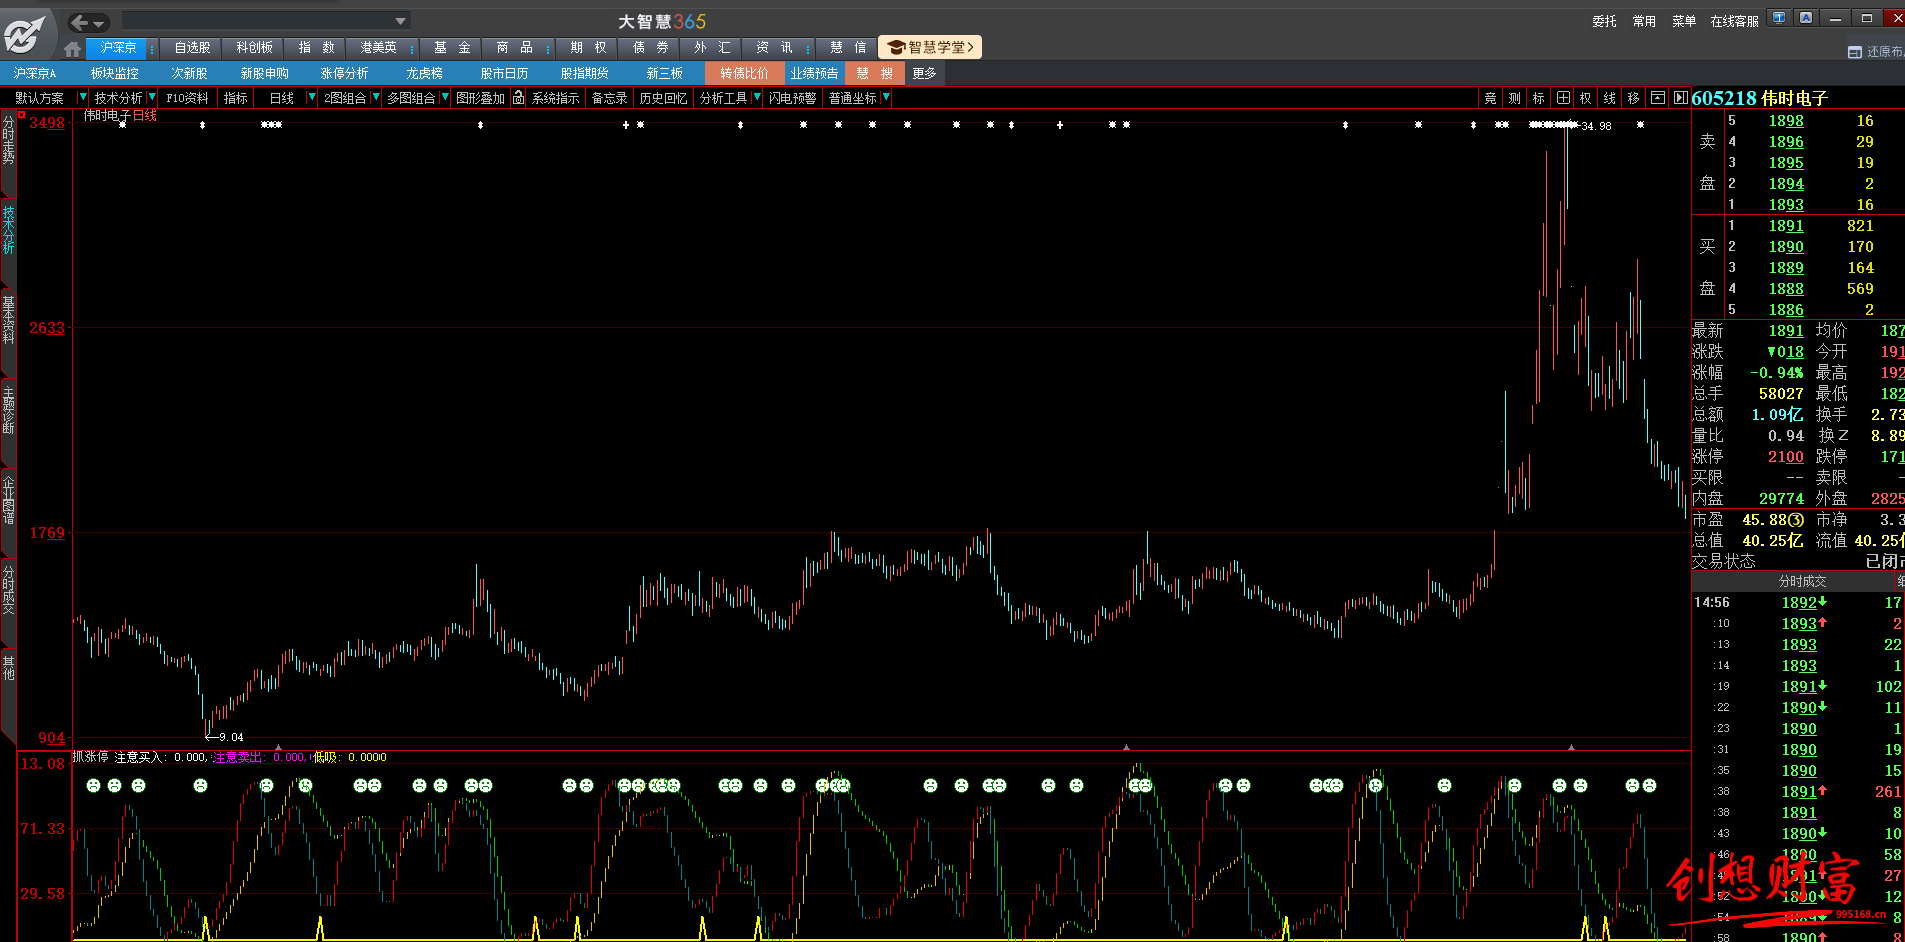Click the 业绩预告 button
Viewport: 1905px width, 942px height.
click(x=814, y=73)
